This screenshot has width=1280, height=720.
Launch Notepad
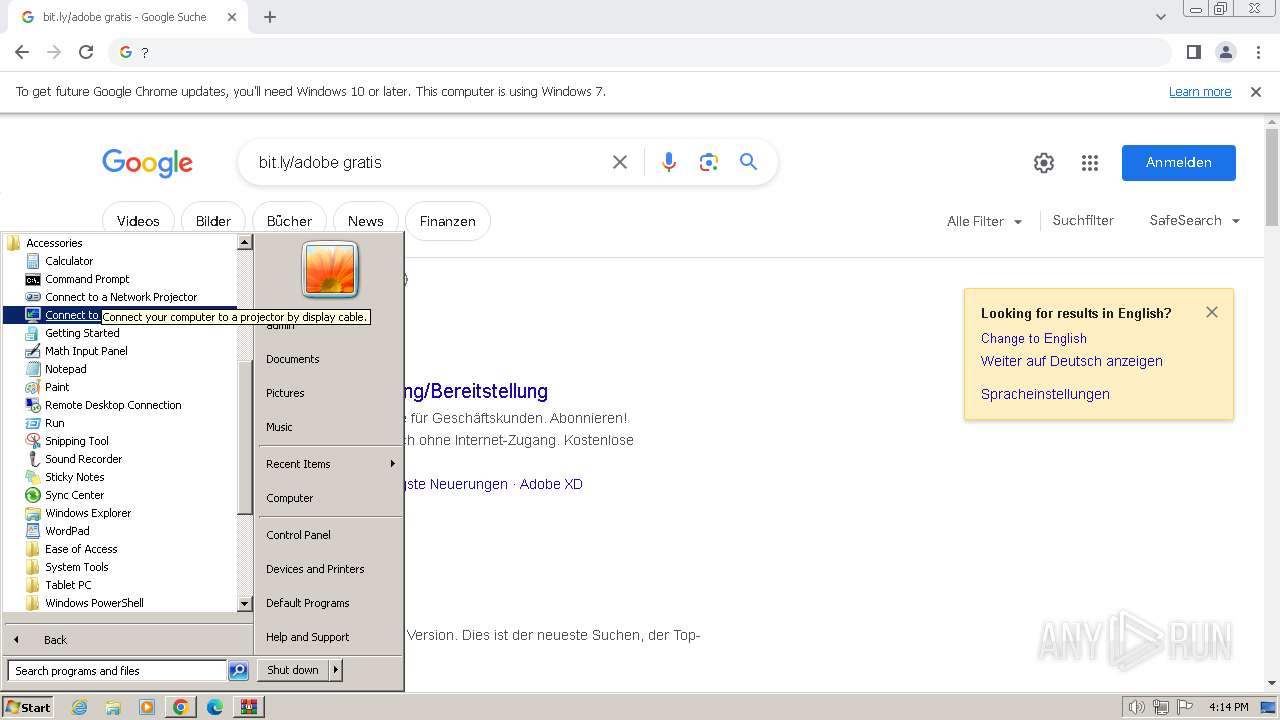pos(65,369)
